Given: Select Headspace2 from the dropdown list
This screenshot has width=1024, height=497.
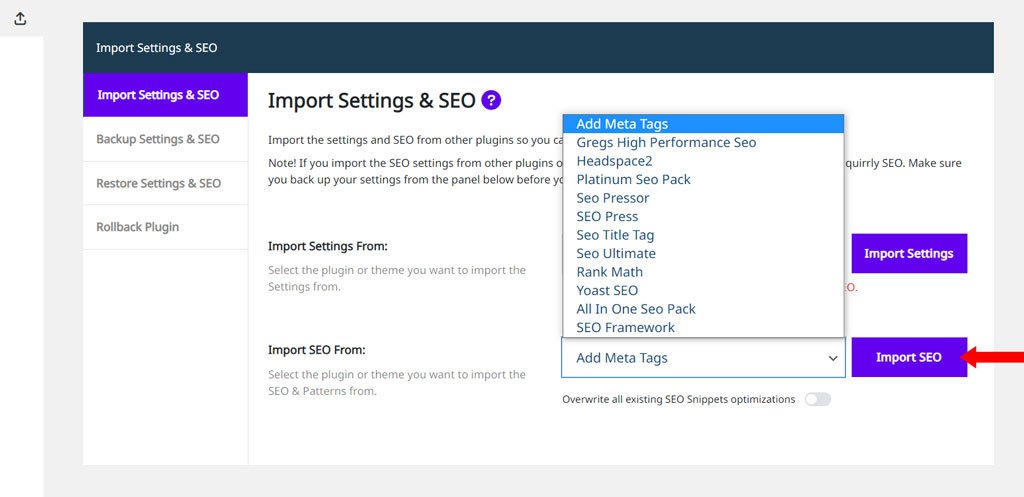Looking at the screenshot, I should click(x=703, y=161).
